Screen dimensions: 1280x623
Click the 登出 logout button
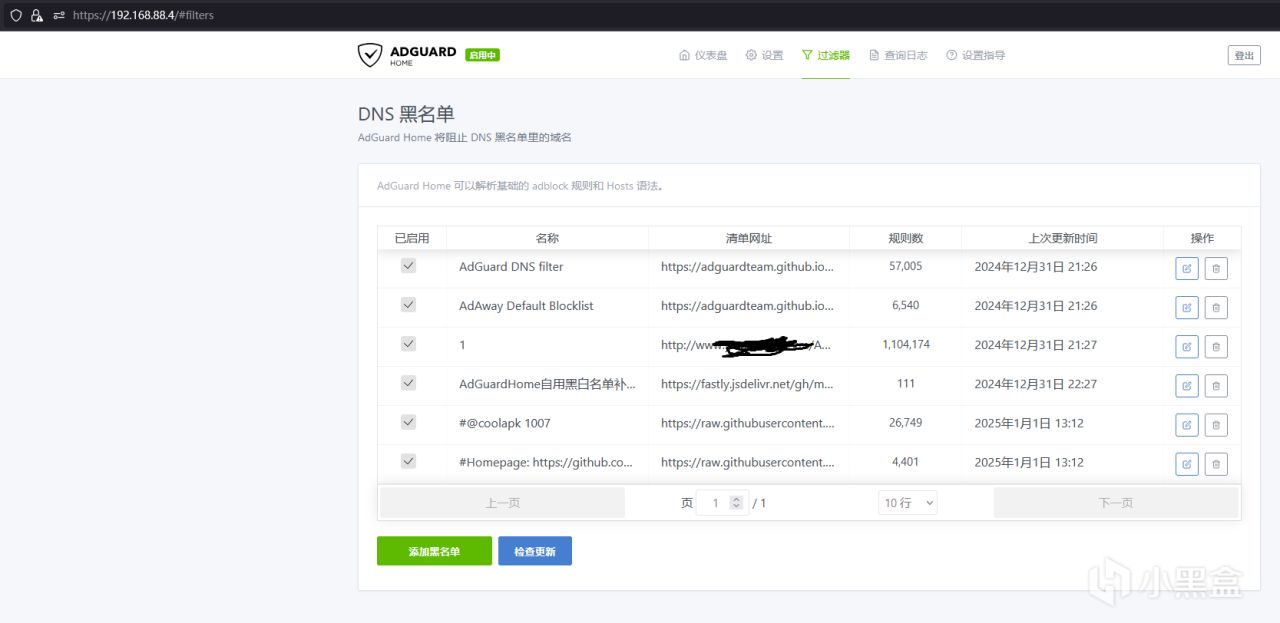tap(1244, 56)
